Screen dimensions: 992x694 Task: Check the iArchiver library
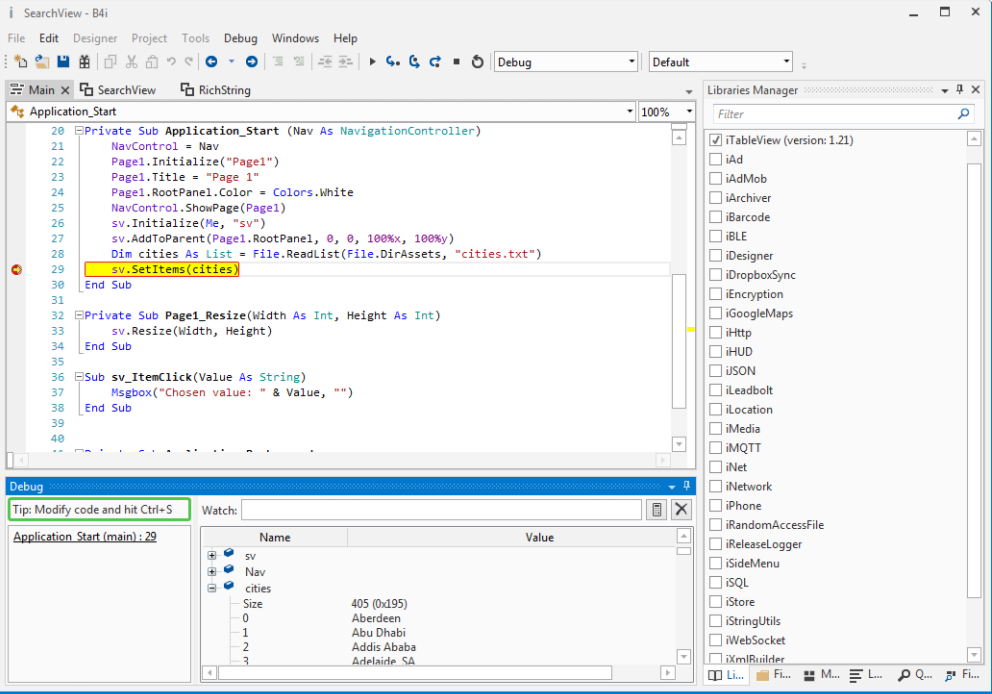(x=716, y=197)
